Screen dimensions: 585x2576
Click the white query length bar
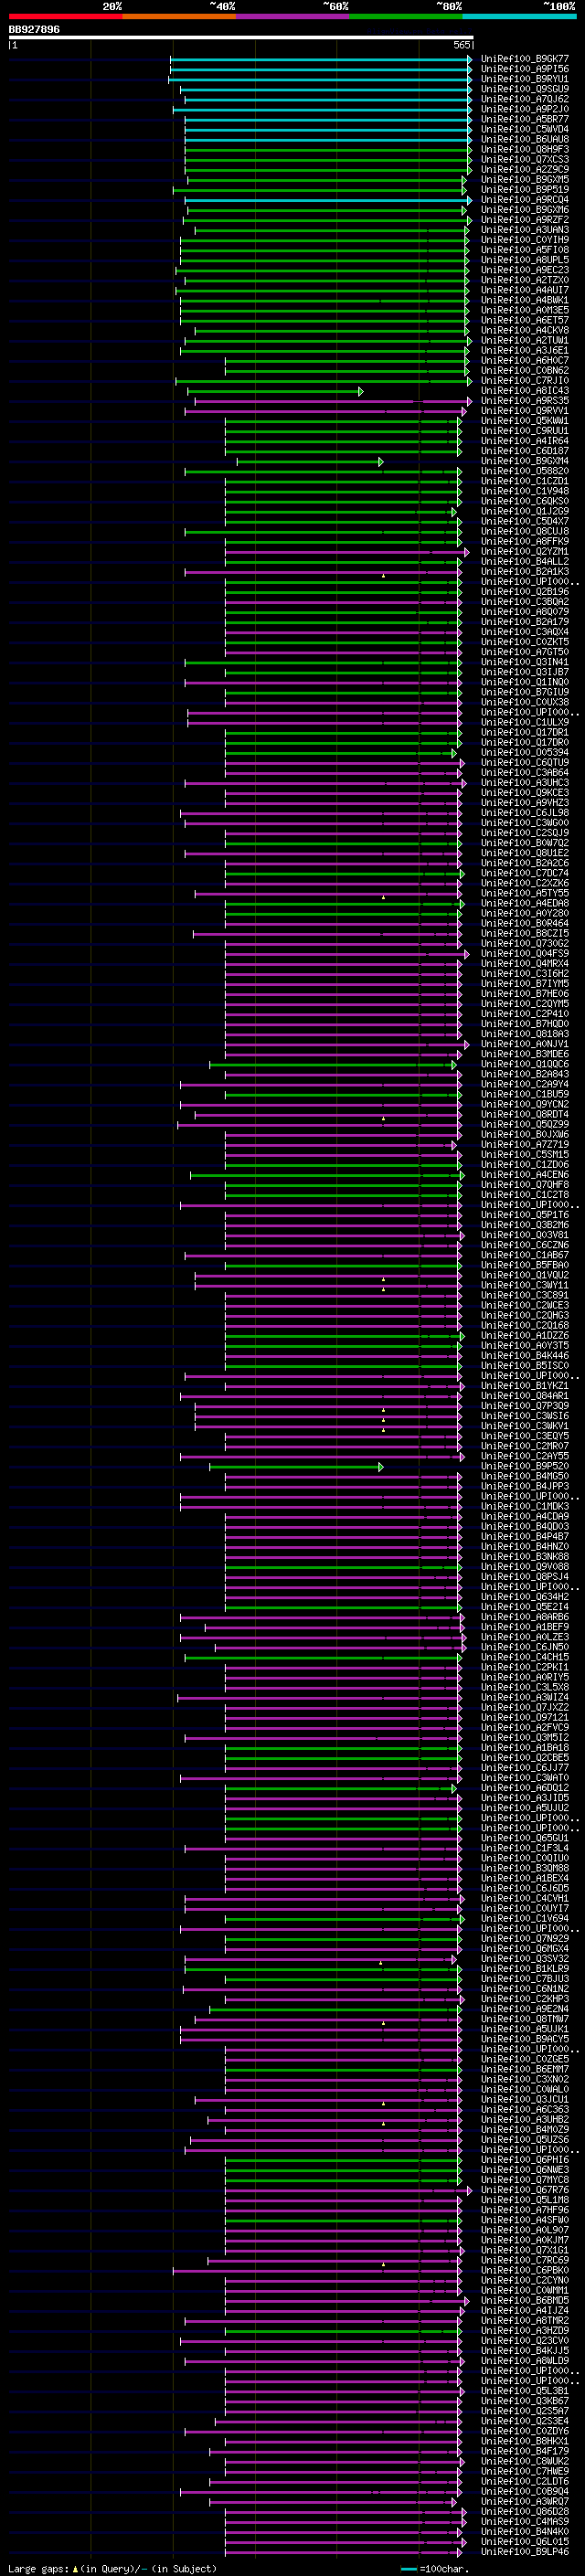click(x=241, y=38)
